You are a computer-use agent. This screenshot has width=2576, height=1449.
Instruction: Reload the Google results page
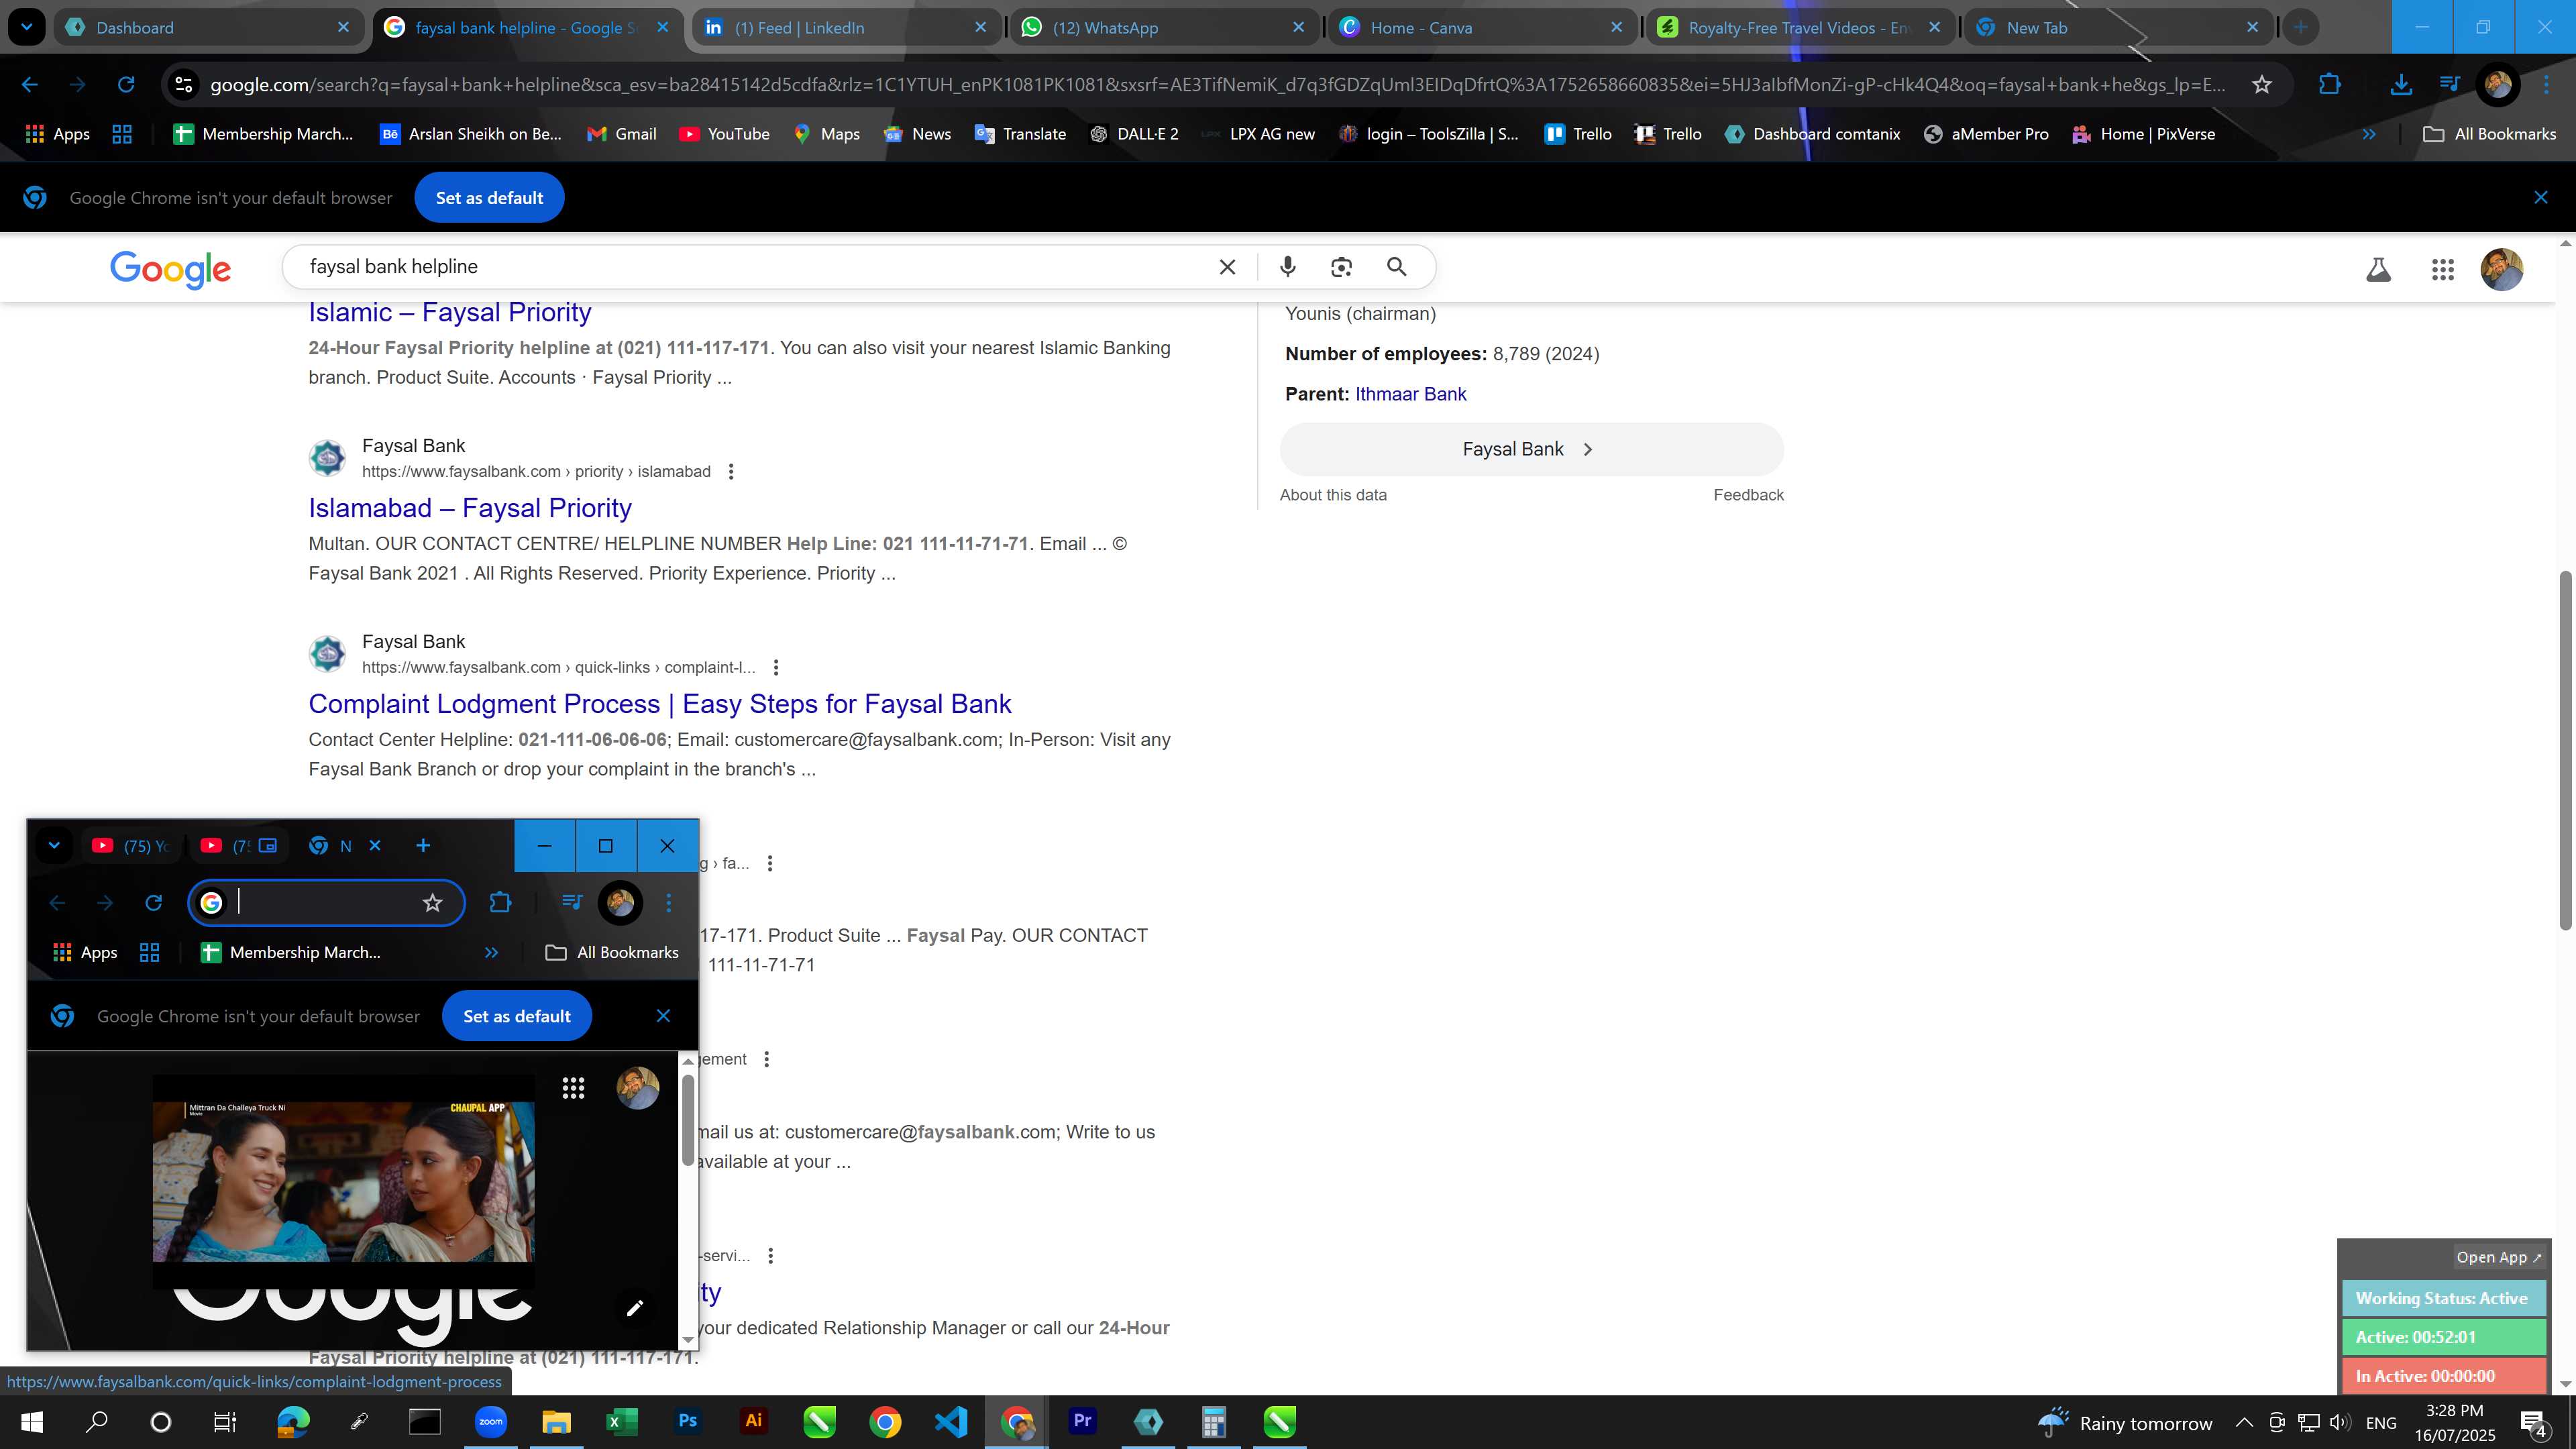coord(126,85)
